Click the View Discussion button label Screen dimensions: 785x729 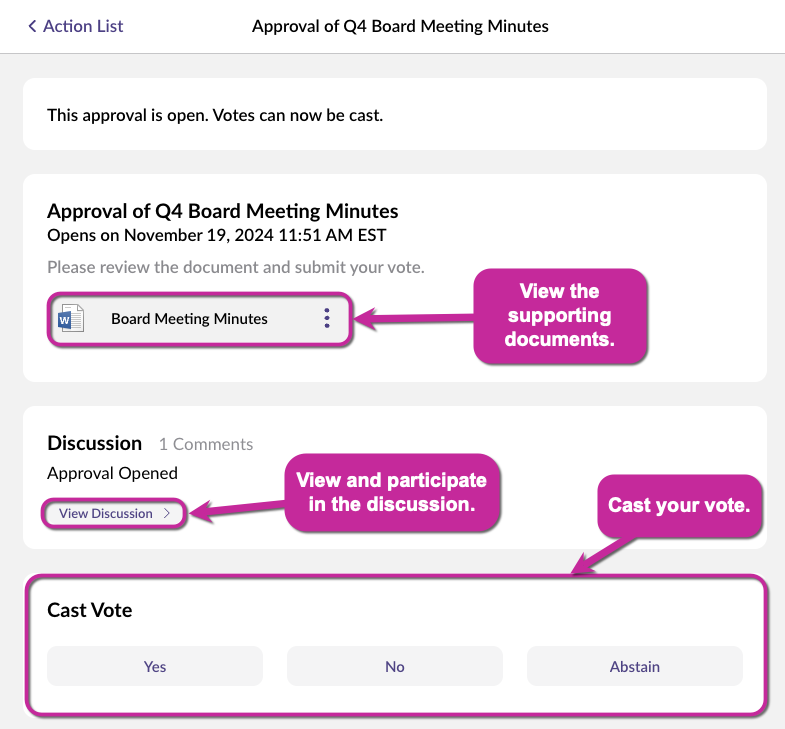click(106, 513)
